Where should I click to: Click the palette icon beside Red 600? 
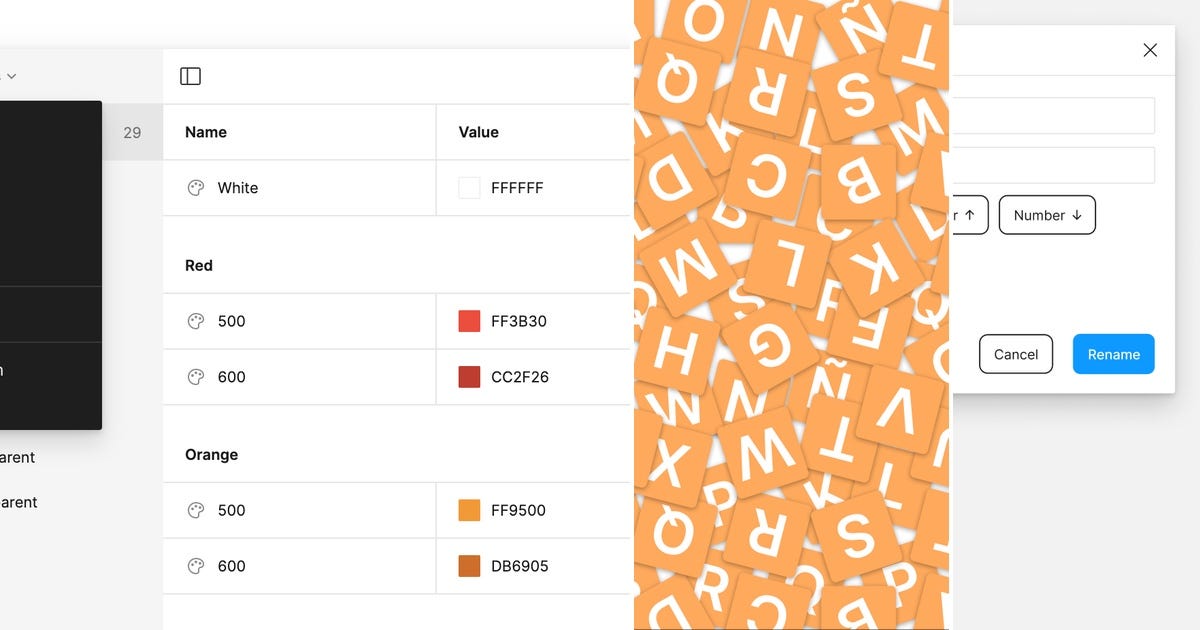pyautogui.click(x=195, y=377)
